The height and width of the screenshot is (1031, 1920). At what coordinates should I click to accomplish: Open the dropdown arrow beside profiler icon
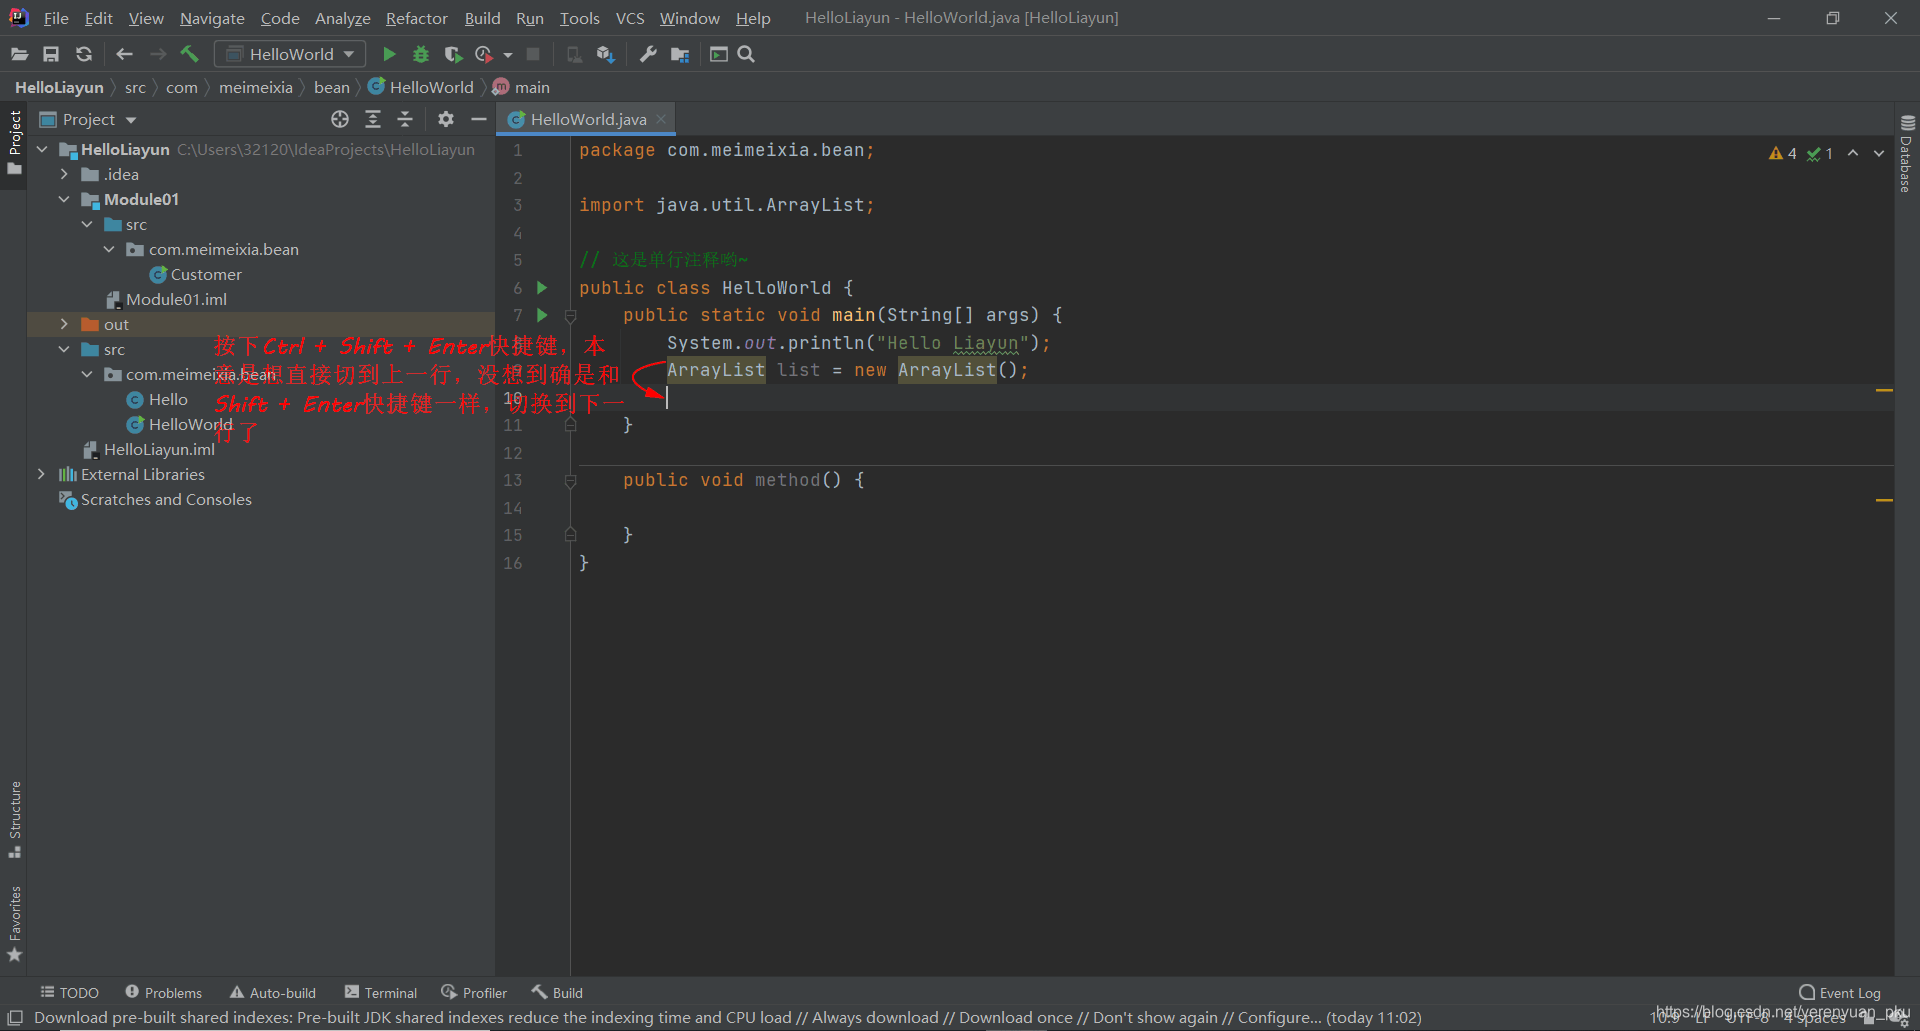pos(507,55)
